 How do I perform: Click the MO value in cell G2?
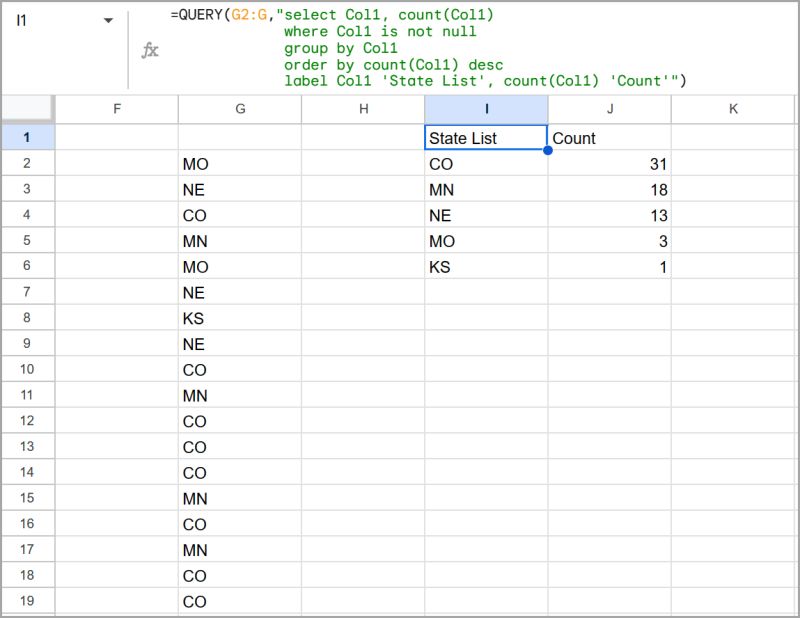[196, 163]
